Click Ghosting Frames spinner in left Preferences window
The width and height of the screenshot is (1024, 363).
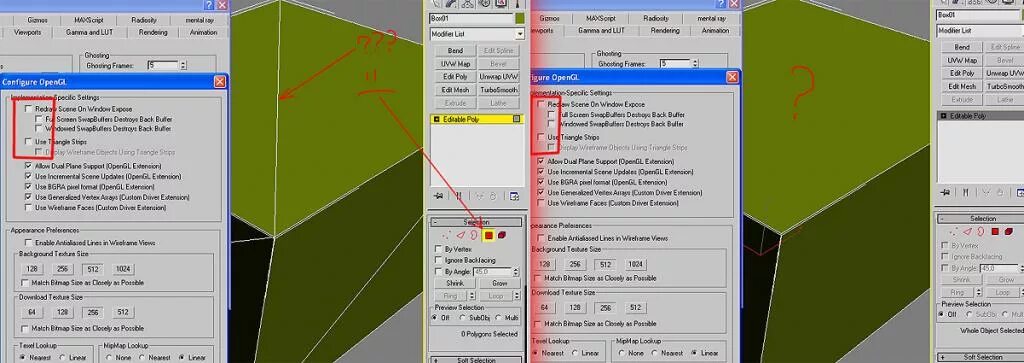[x=183, y=65]
